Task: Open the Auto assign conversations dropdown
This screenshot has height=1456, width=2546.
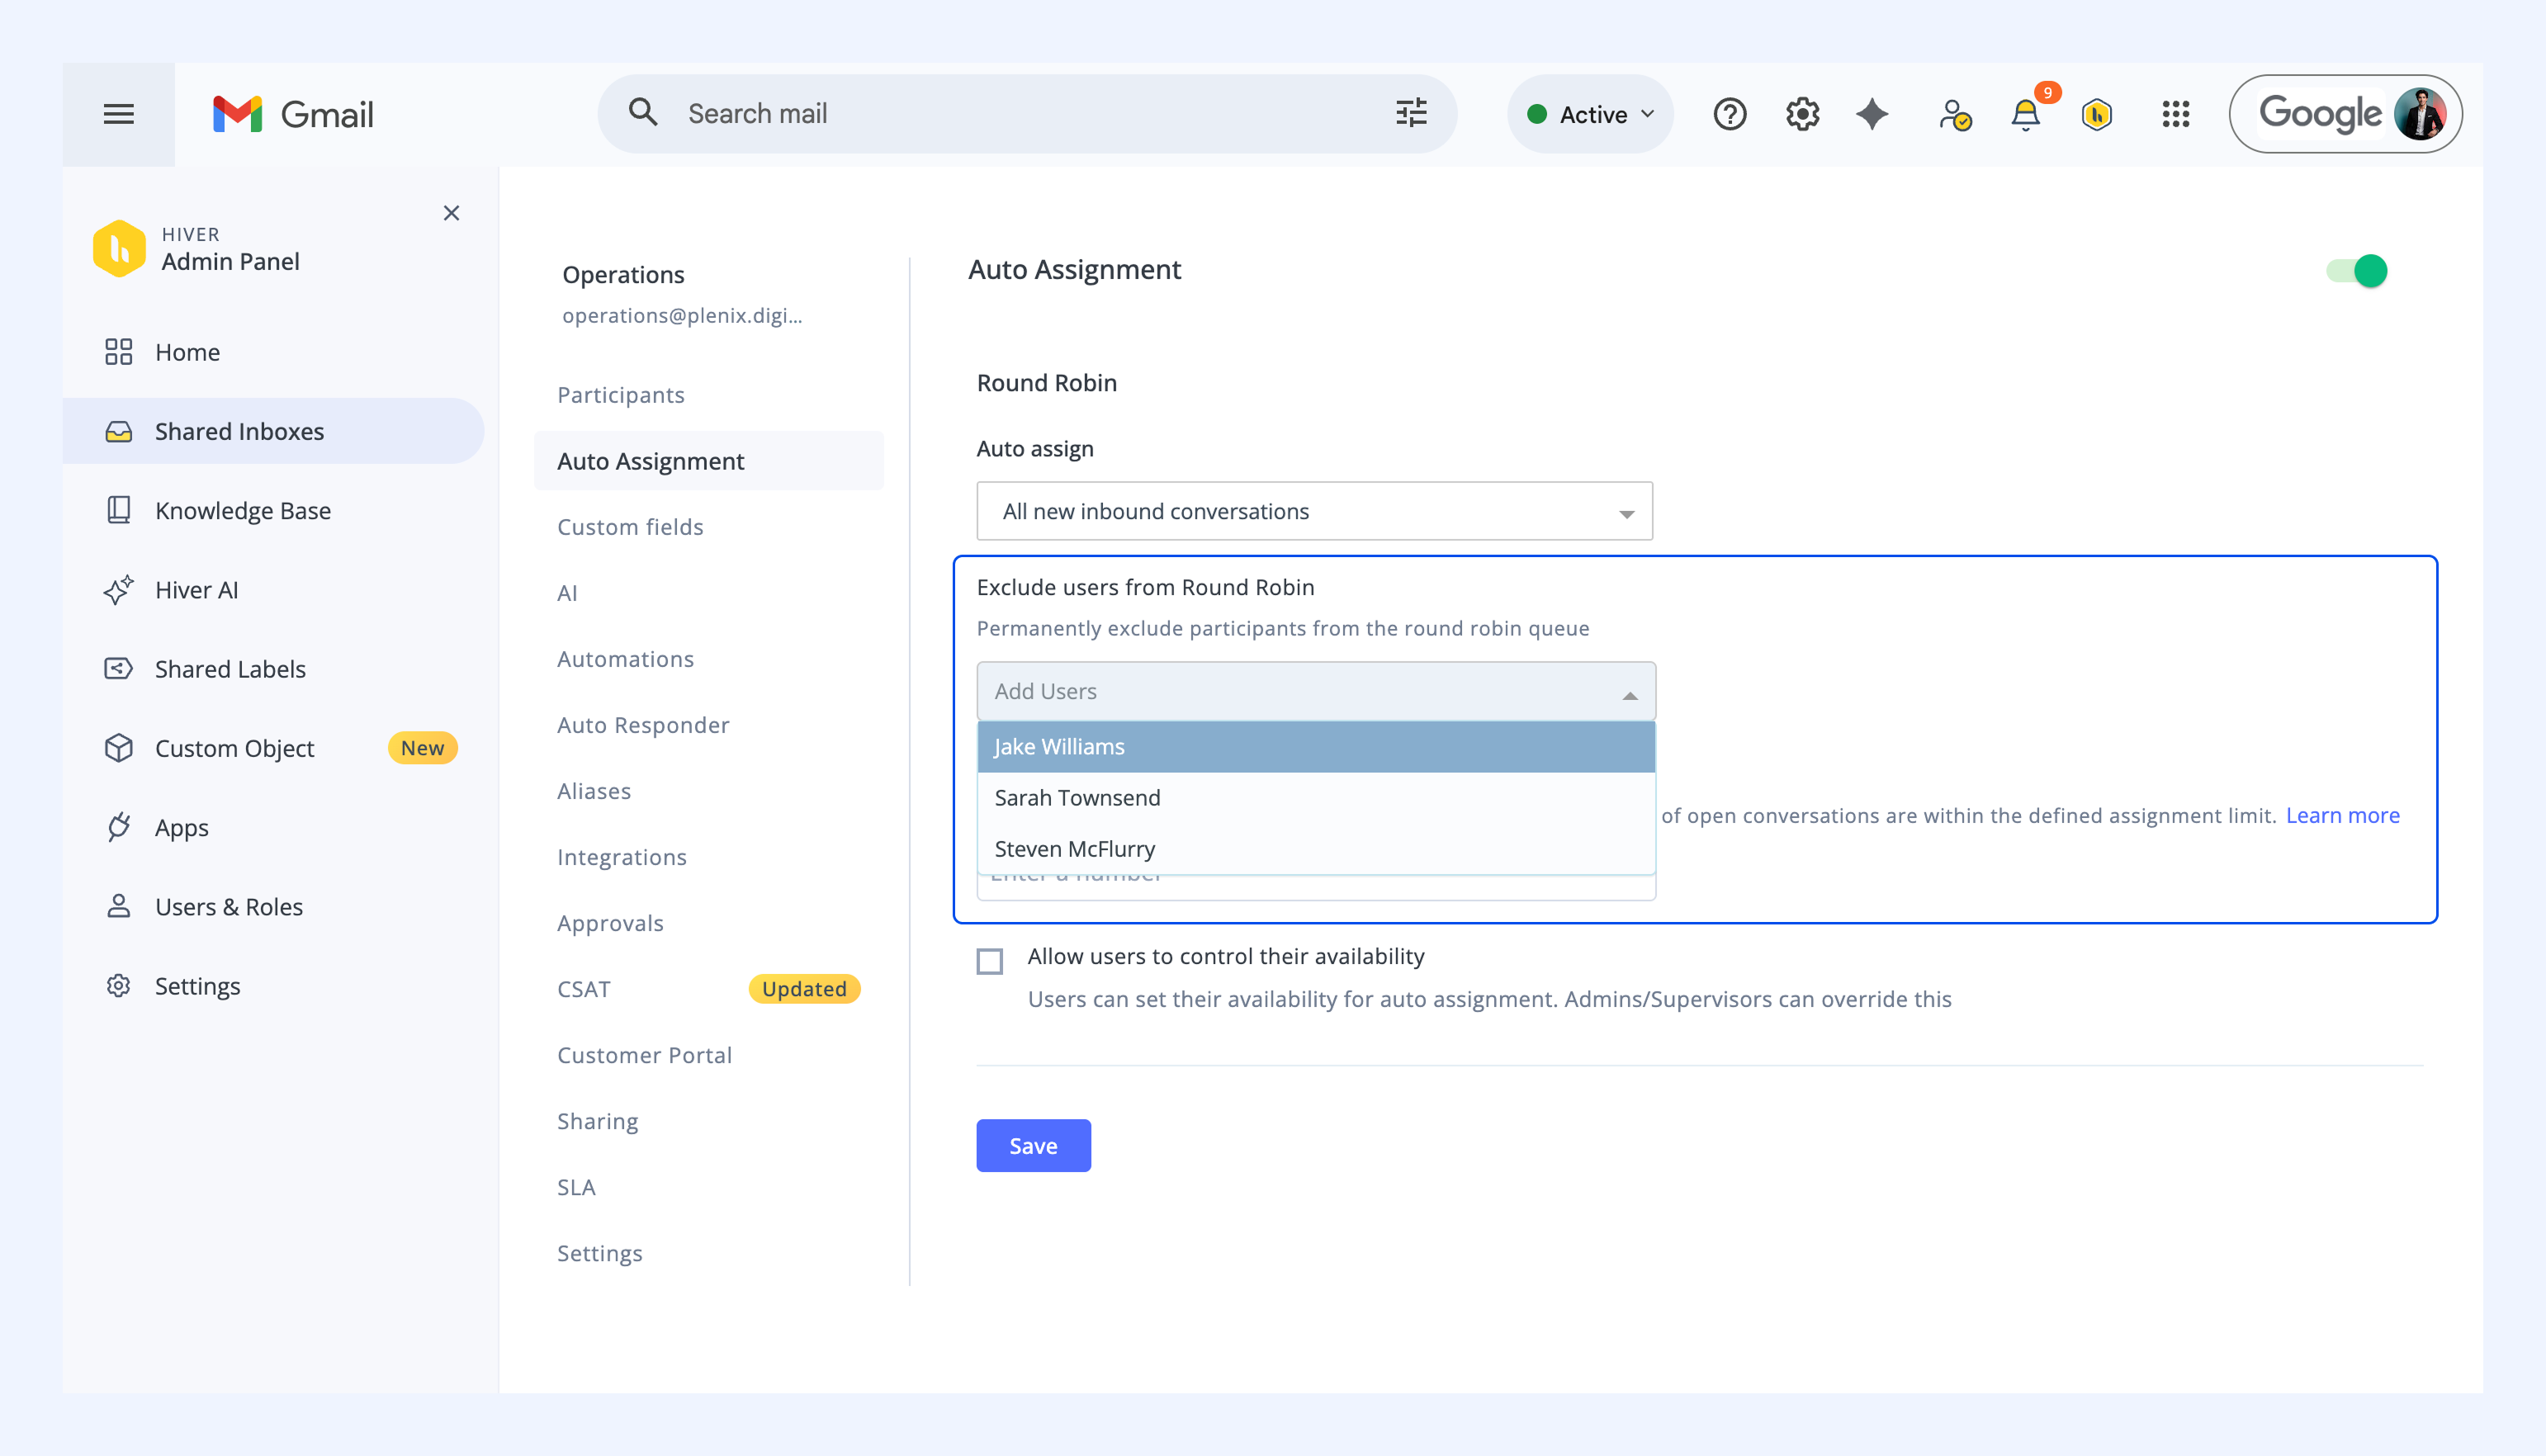Action: (x=1314, y=511)
